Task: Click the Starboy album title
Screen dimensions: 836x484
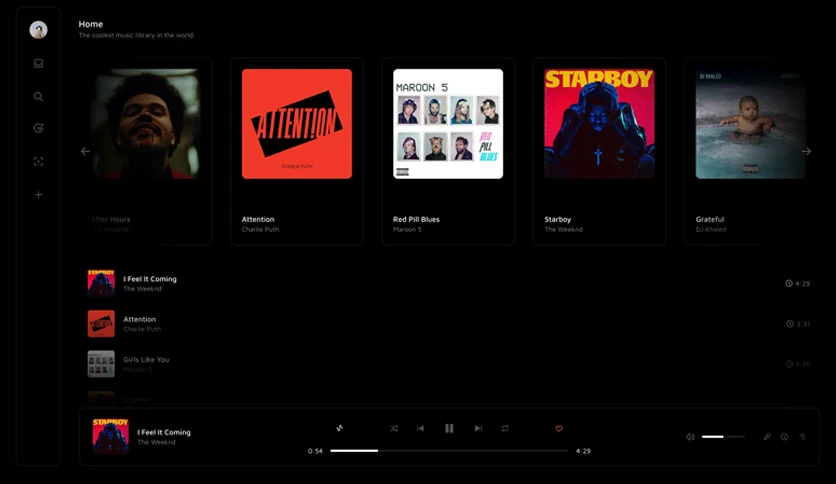Action: 558,219
